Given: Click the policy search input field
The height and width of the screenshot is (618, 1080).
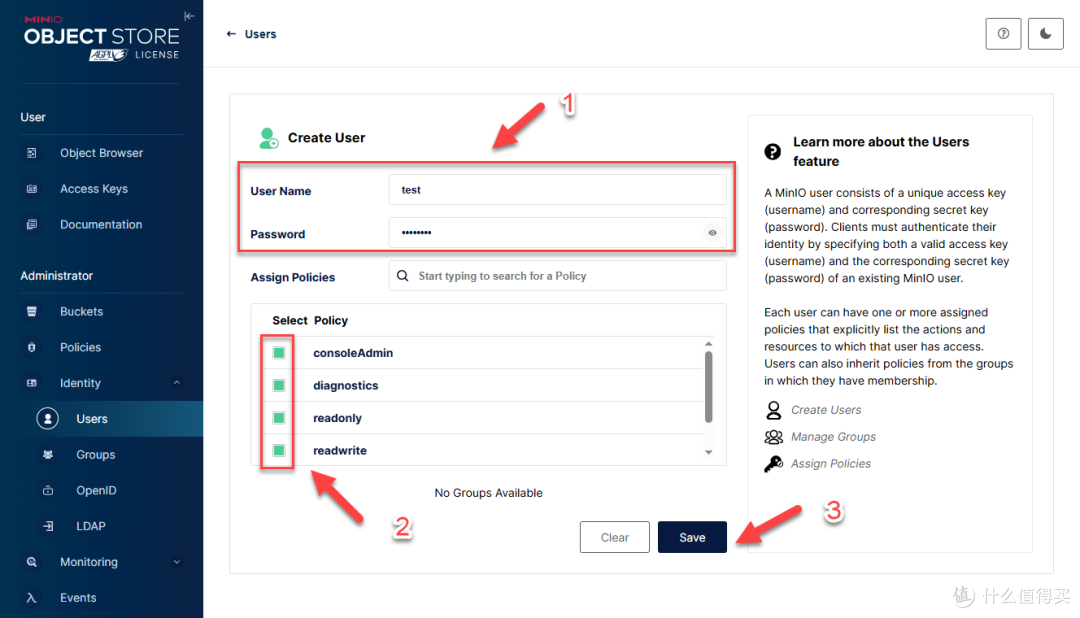Looking at the screenshot, I should tap(557, 276).
